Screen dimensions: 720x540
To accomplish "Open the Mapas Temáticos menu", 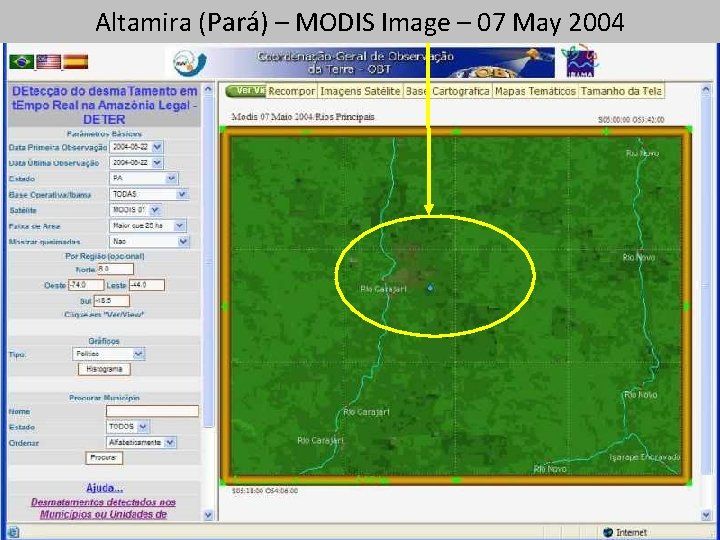I will 535,91.
